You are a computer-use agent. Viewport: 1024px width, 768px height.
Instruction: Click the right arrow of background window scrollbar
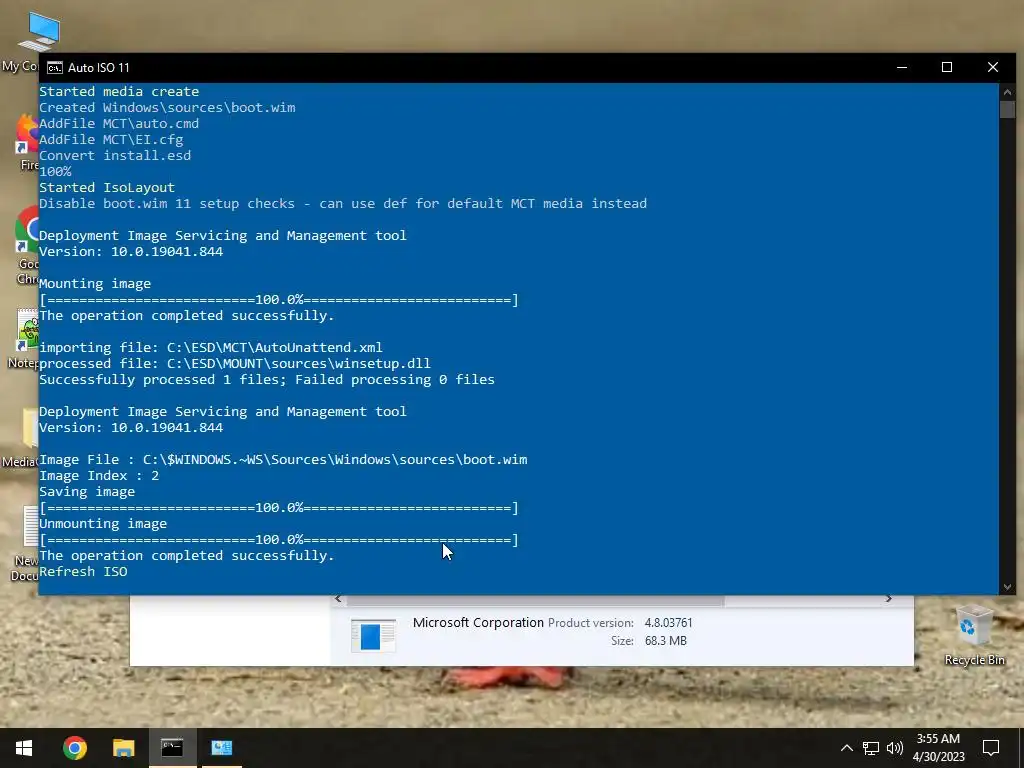point(889,598)
